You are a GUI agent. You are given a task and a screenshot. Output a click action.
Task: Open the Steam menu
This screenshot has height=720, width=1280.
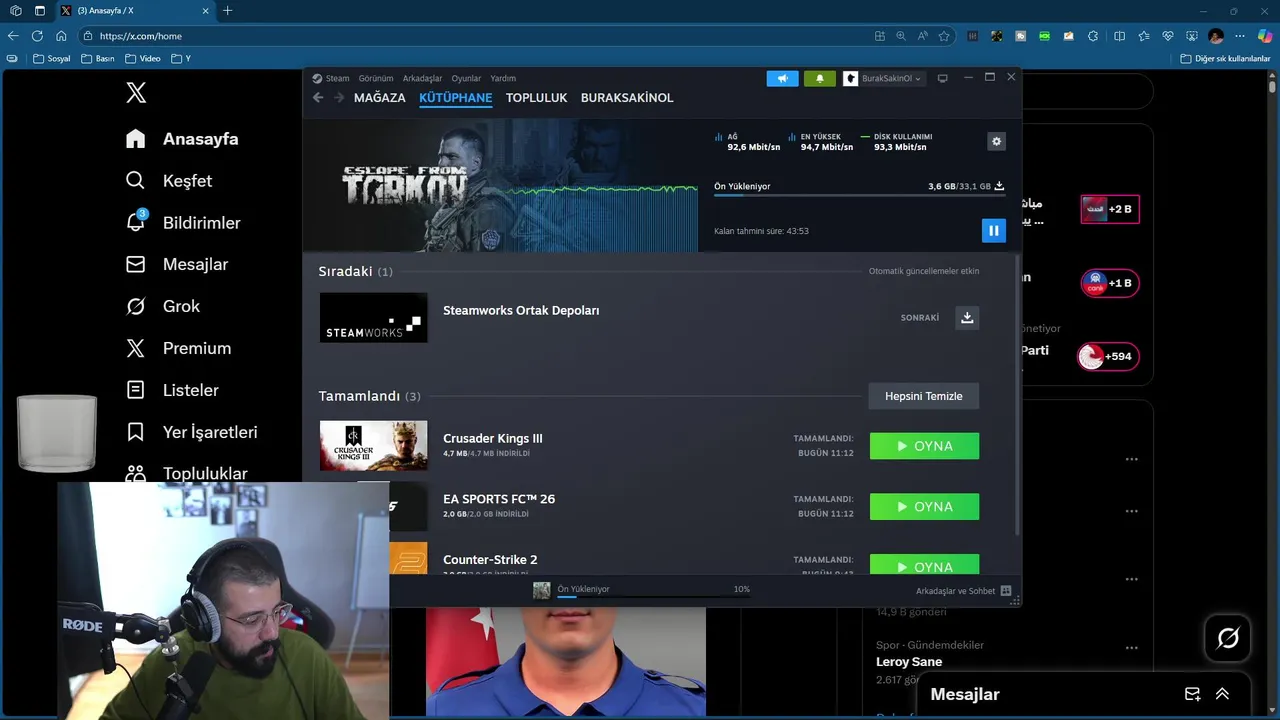331,78
